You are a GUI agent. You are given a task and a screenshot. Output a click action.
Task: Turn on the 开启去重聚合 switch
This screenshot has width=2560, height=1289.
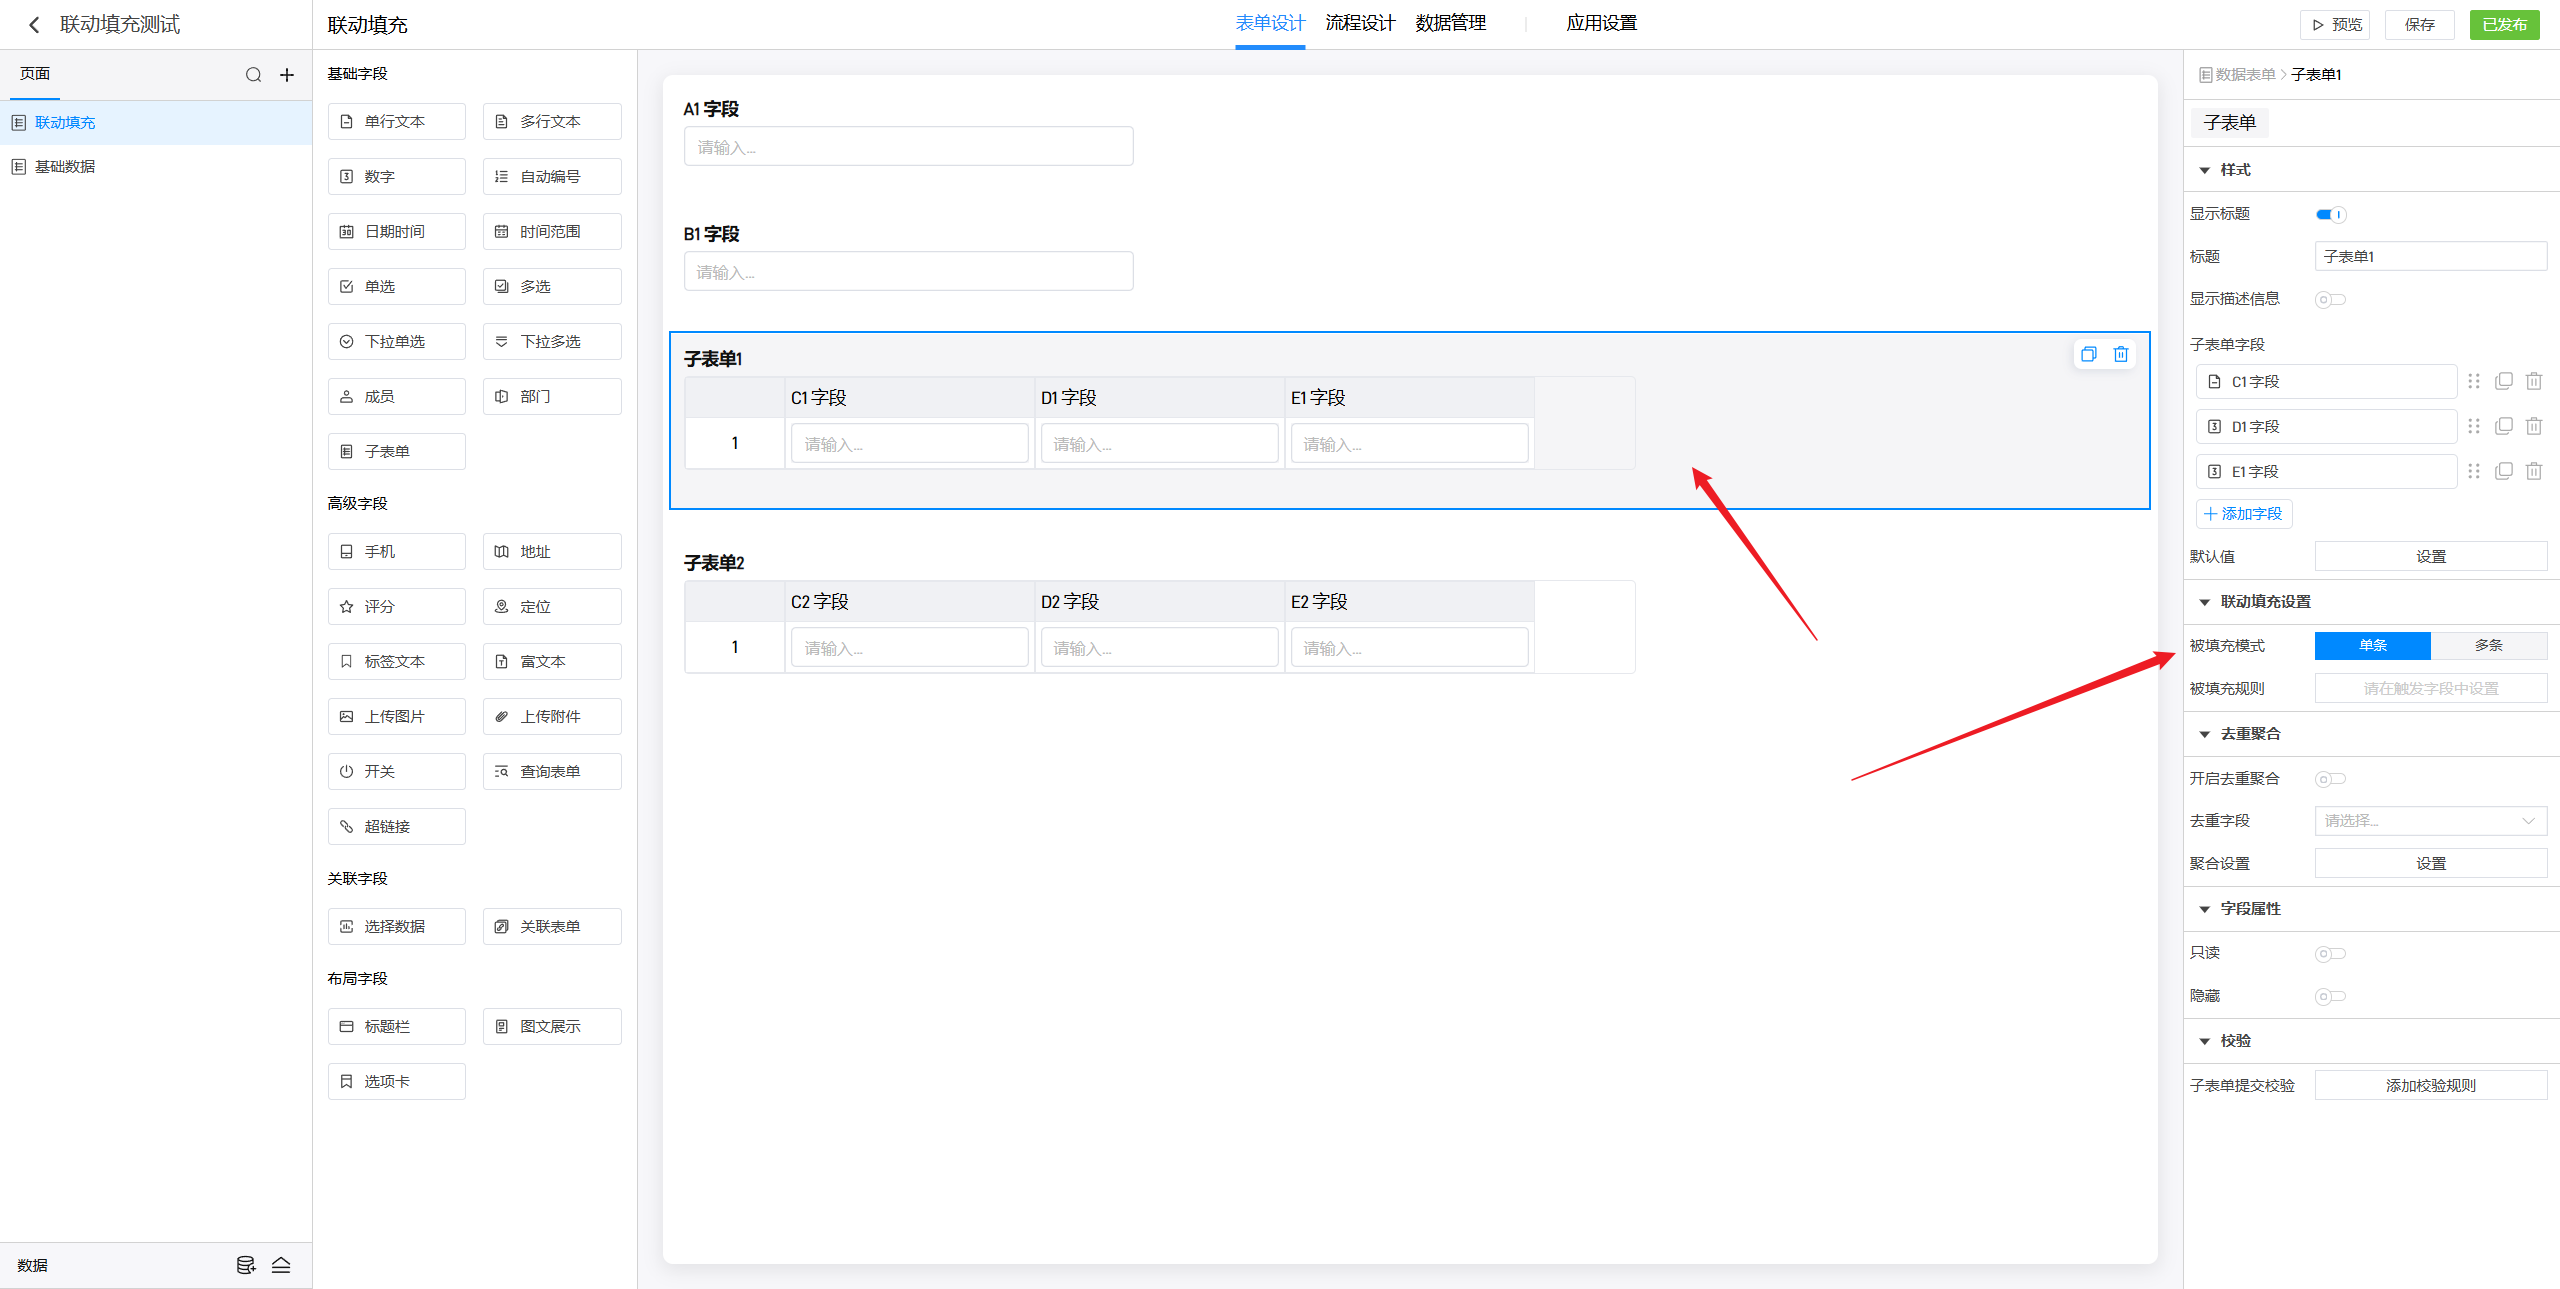(2330, 779)
